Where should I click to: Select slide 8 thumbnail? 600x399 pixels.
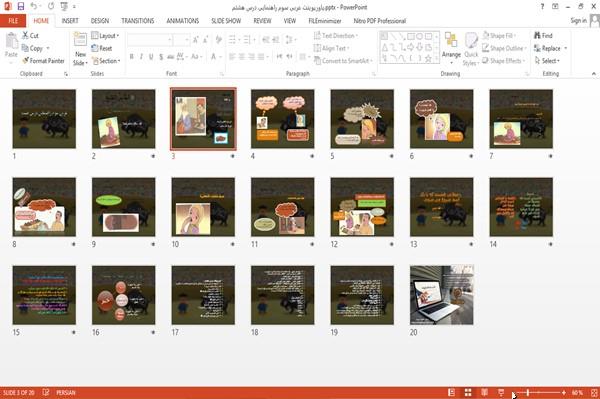[44, 207]
